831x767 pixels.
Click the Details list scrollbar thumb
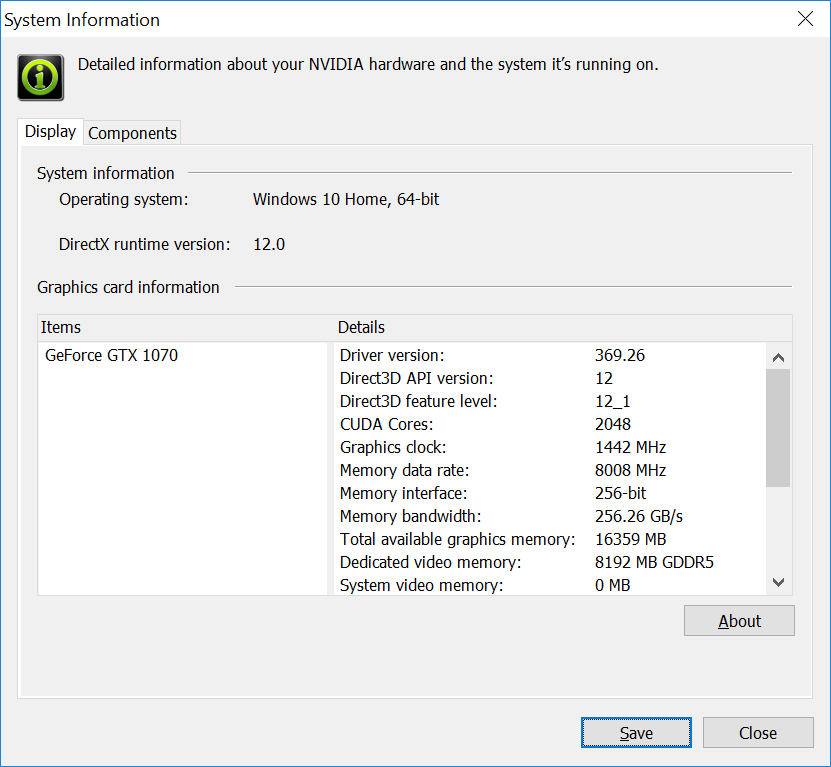point(778,428)
